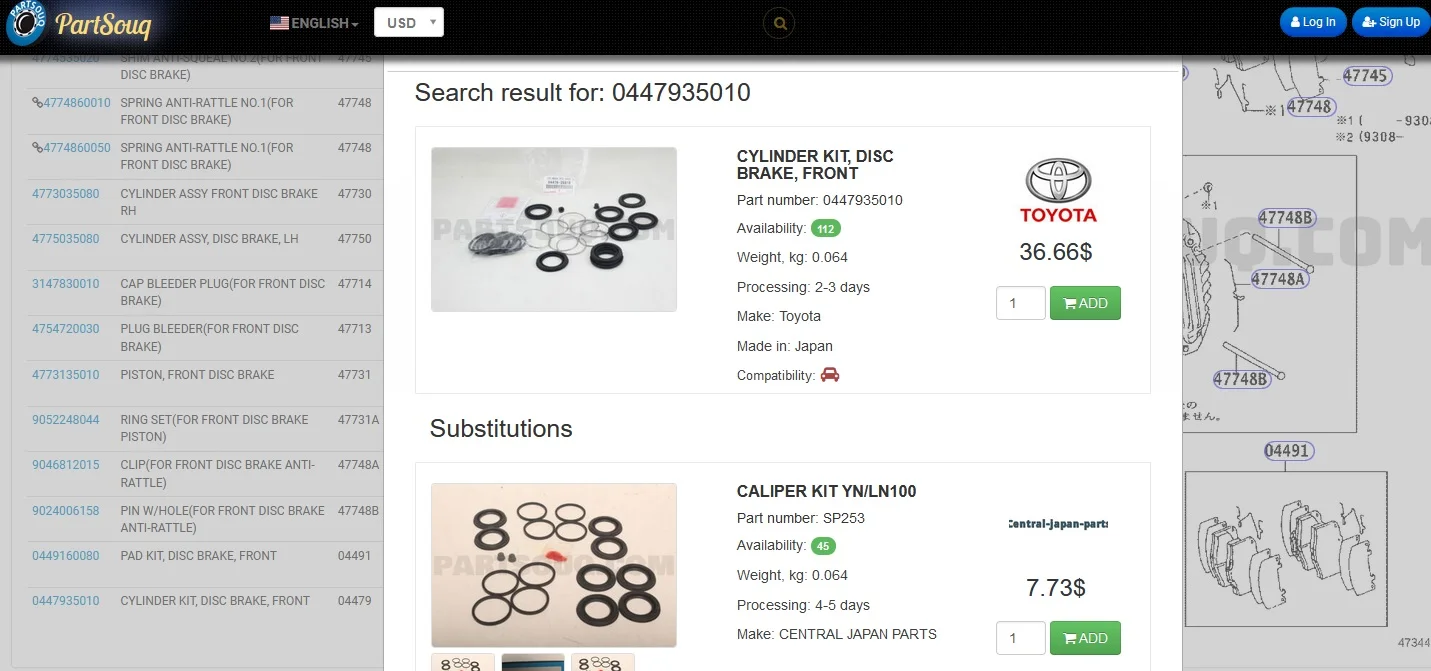1431x671 pixels.
Task: Click callout 04491 on the diagram
Action: 1286,451
